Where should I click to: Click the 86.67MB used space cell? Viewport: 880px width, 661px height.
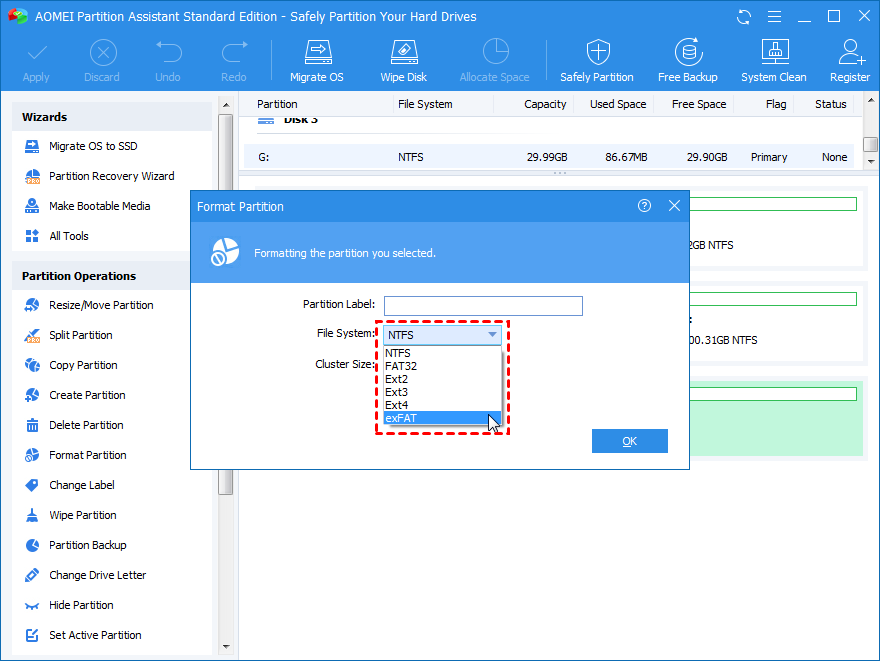tap(626, 158)
